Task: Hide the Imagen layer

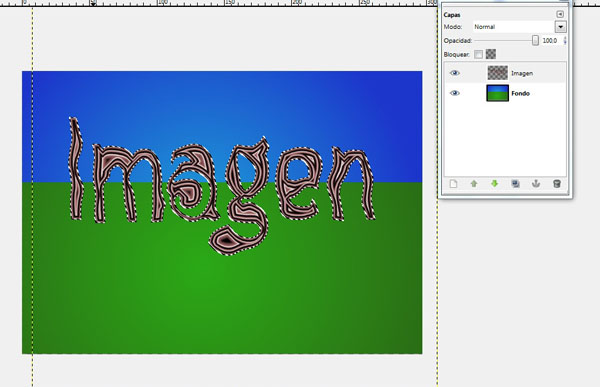Action: click(x=454, y=73)
